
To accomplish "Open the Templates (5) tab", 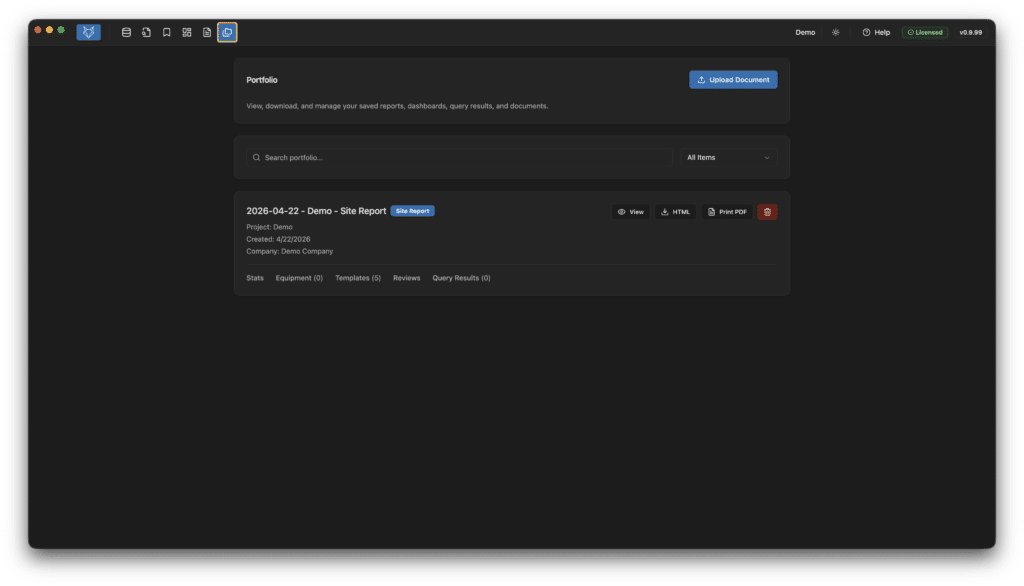I will [x=358, y=278].
